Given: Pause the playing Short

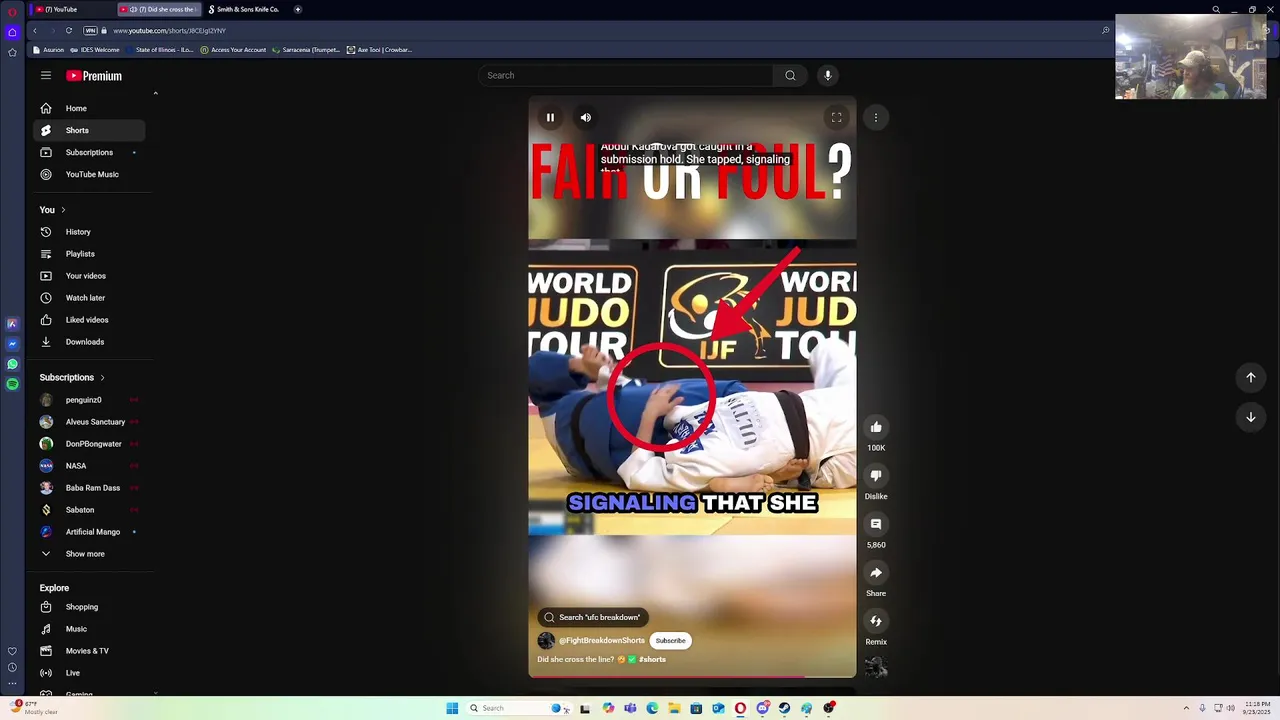Looking at the screenshot, I should [x=550, y=118].
